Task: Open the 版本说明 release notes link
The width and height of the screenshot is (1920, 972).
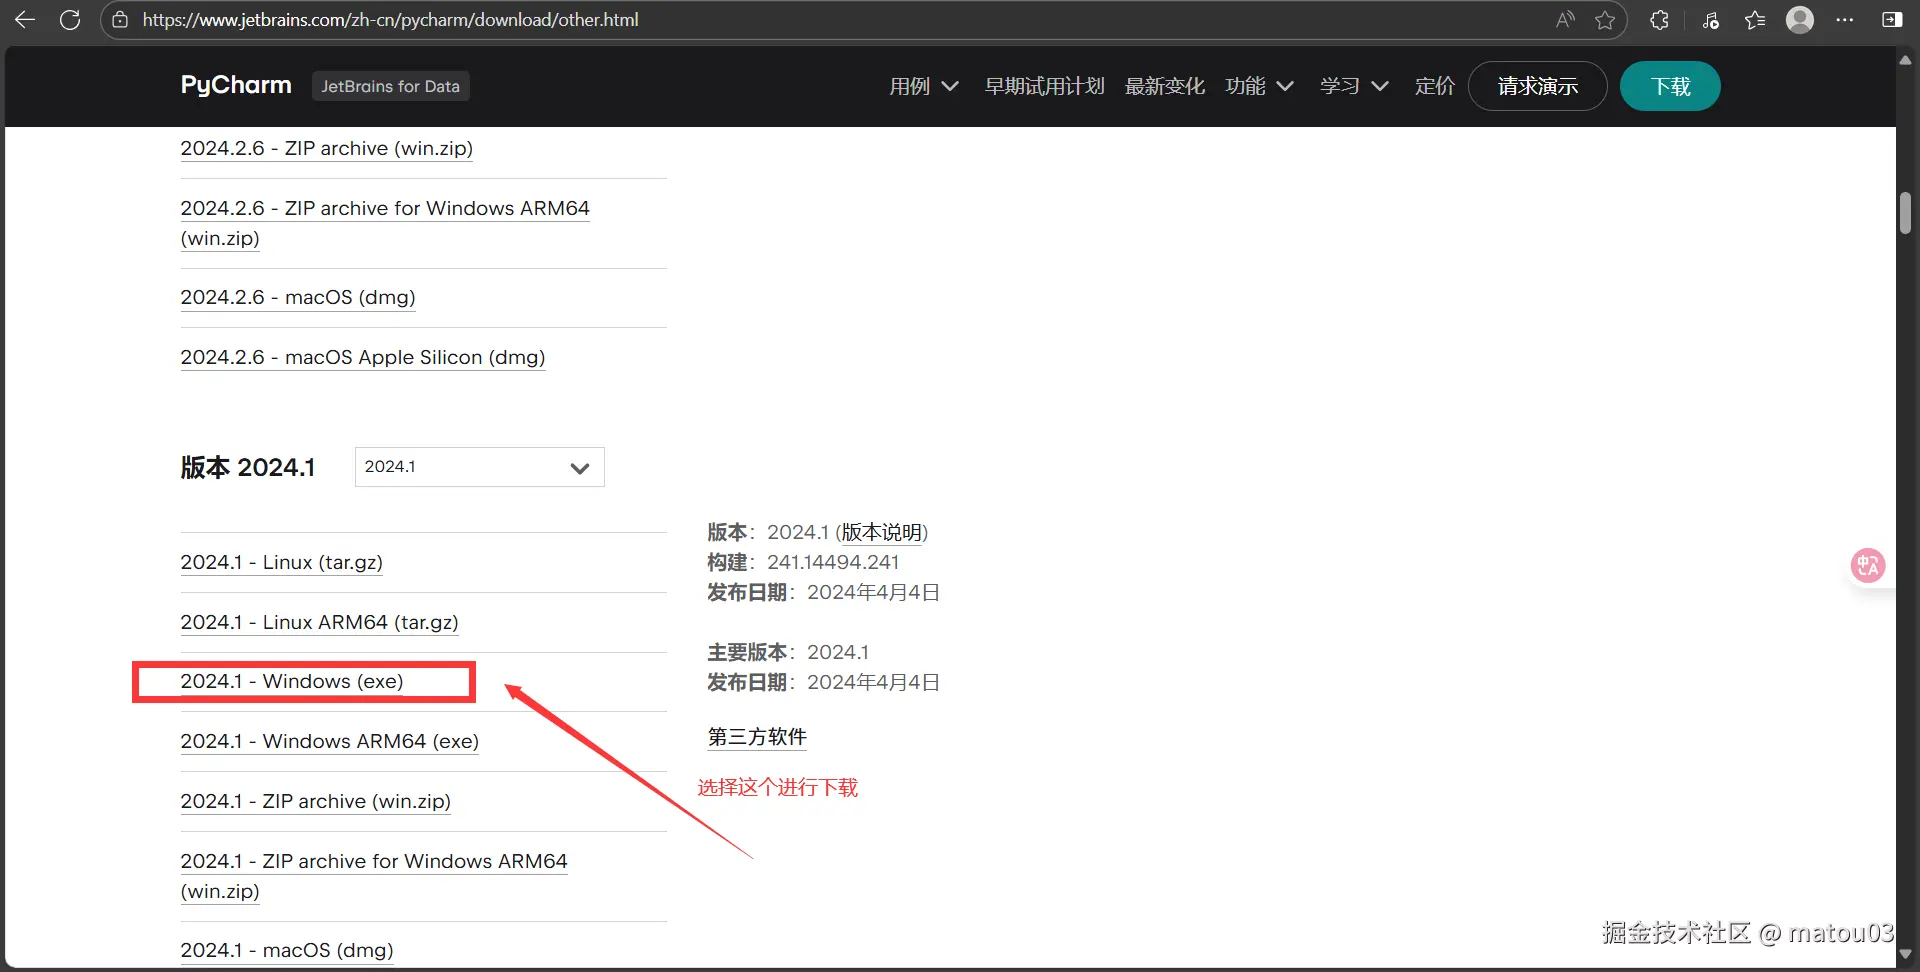Action: [881, 533]
